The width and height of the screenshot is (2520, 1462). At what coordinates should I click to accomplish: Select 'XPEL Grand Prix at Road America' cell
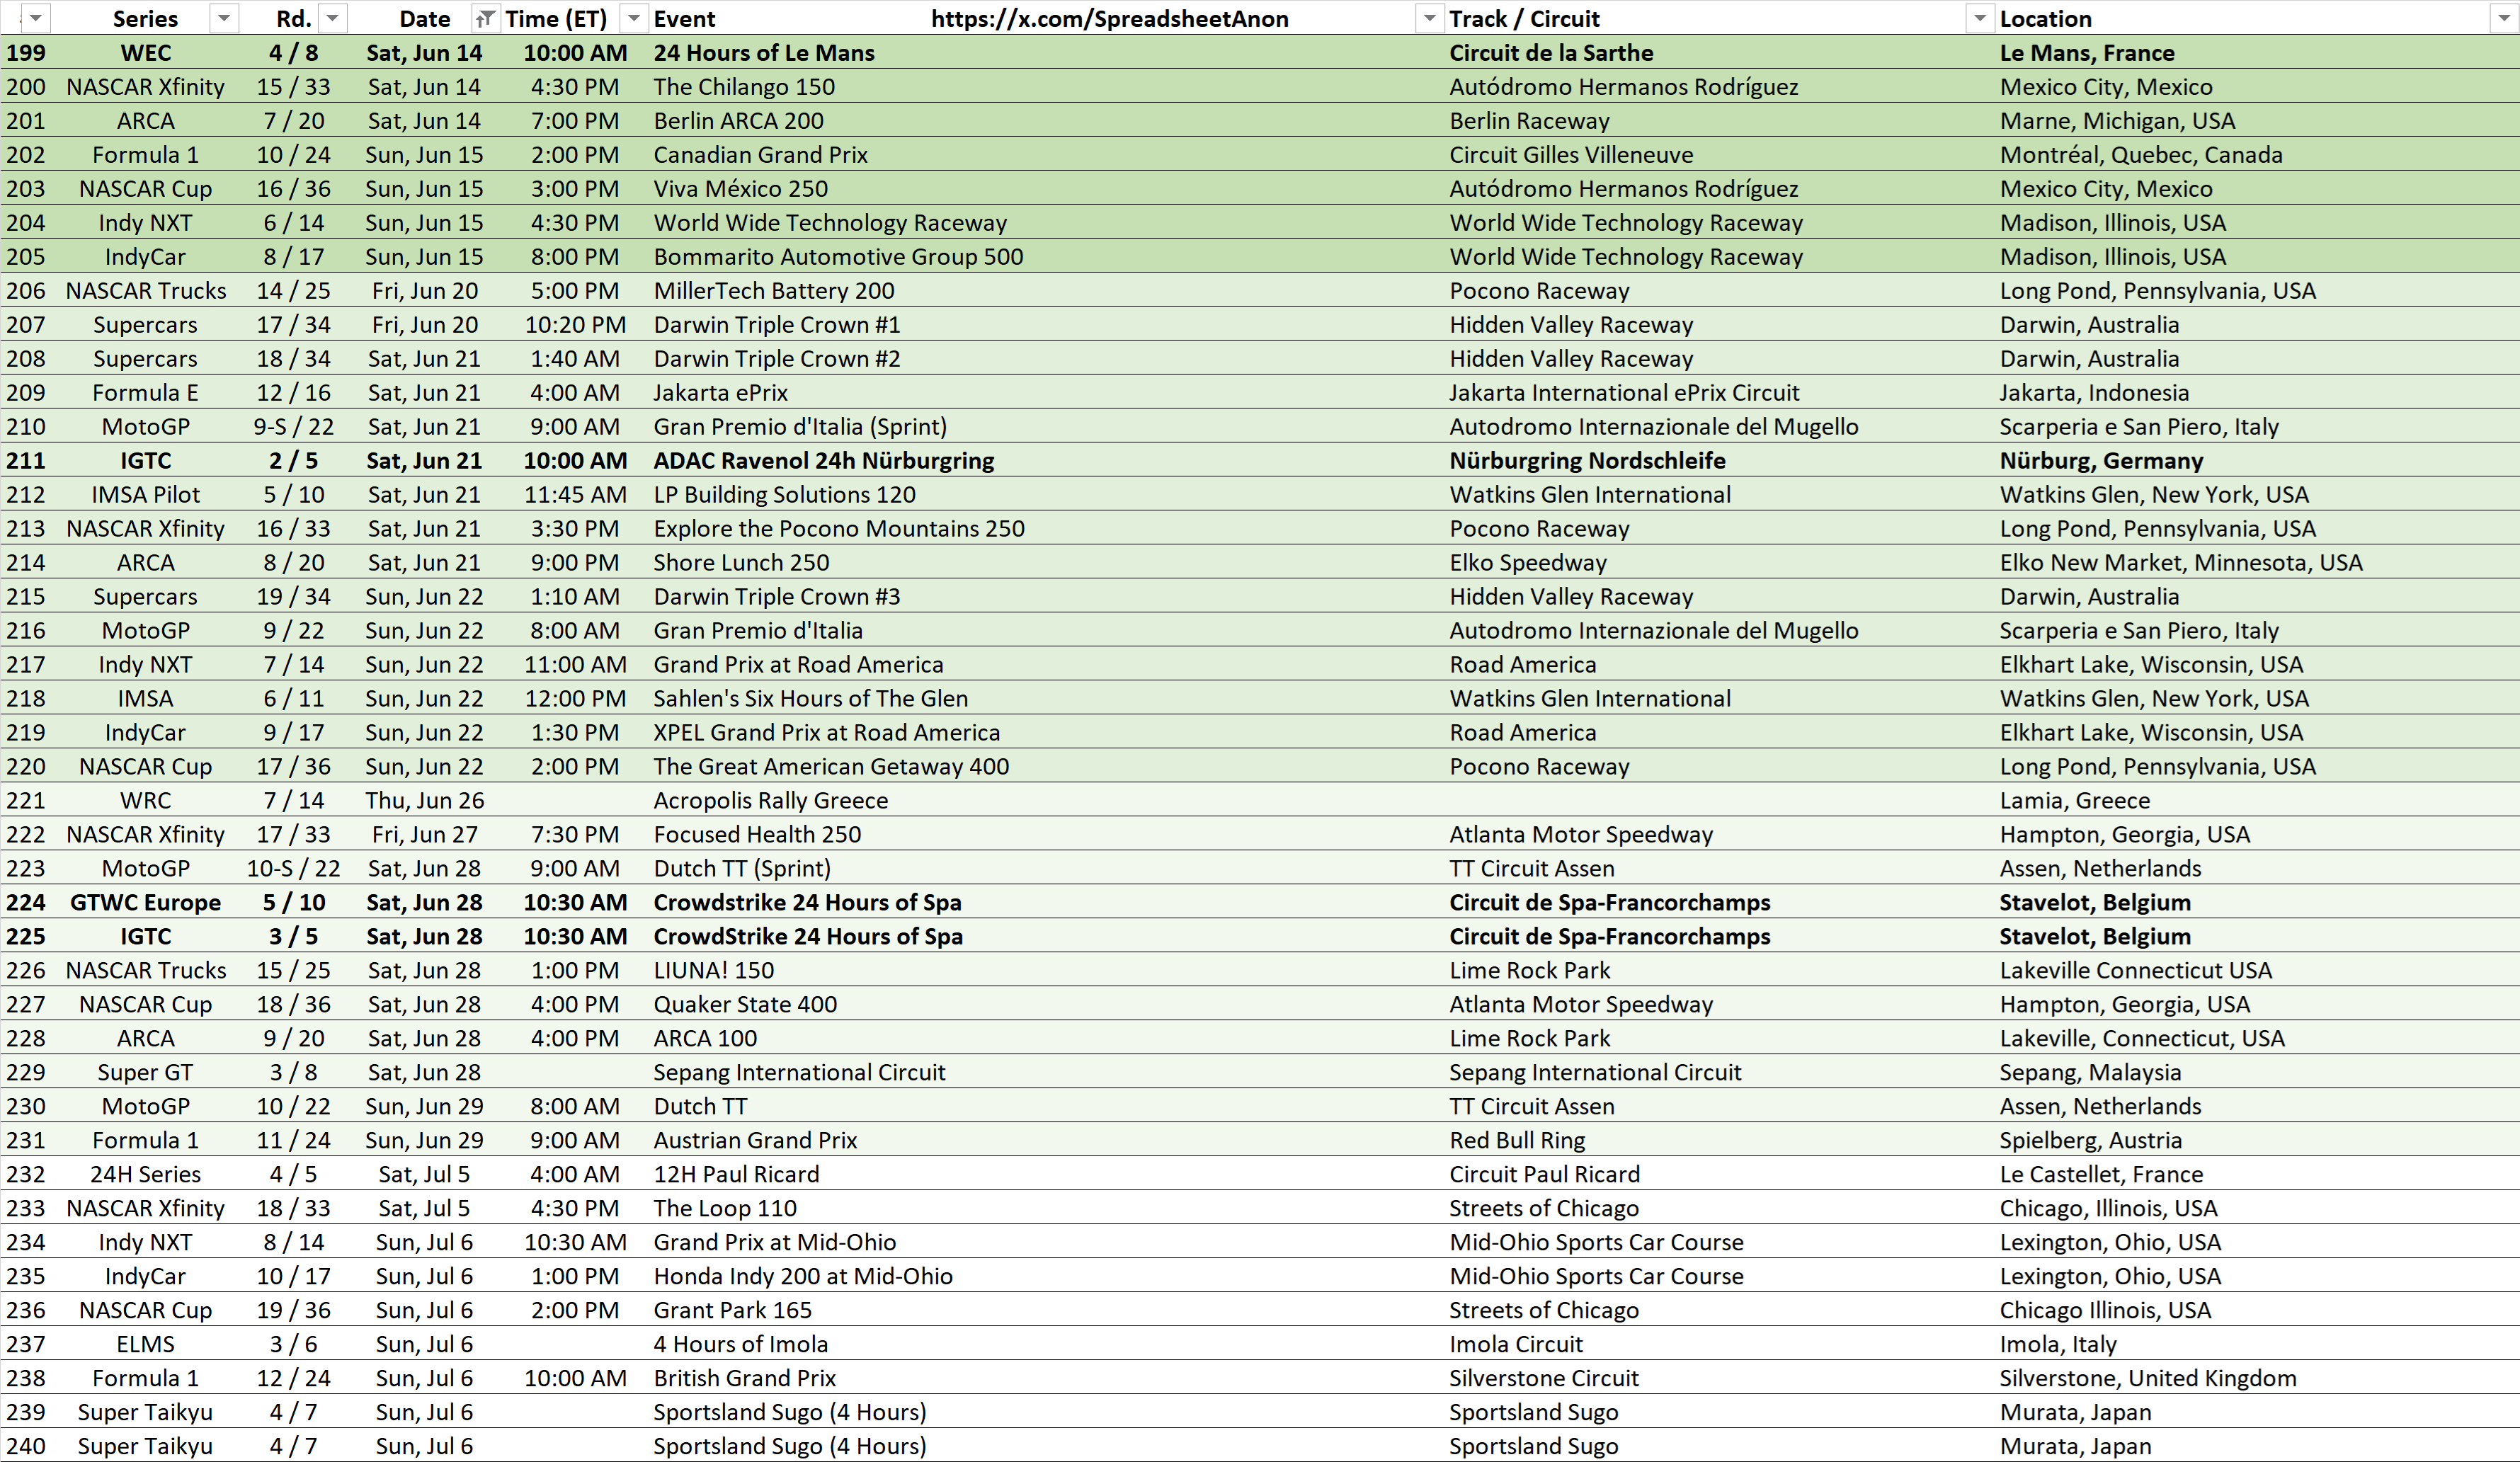pos(826,733)
